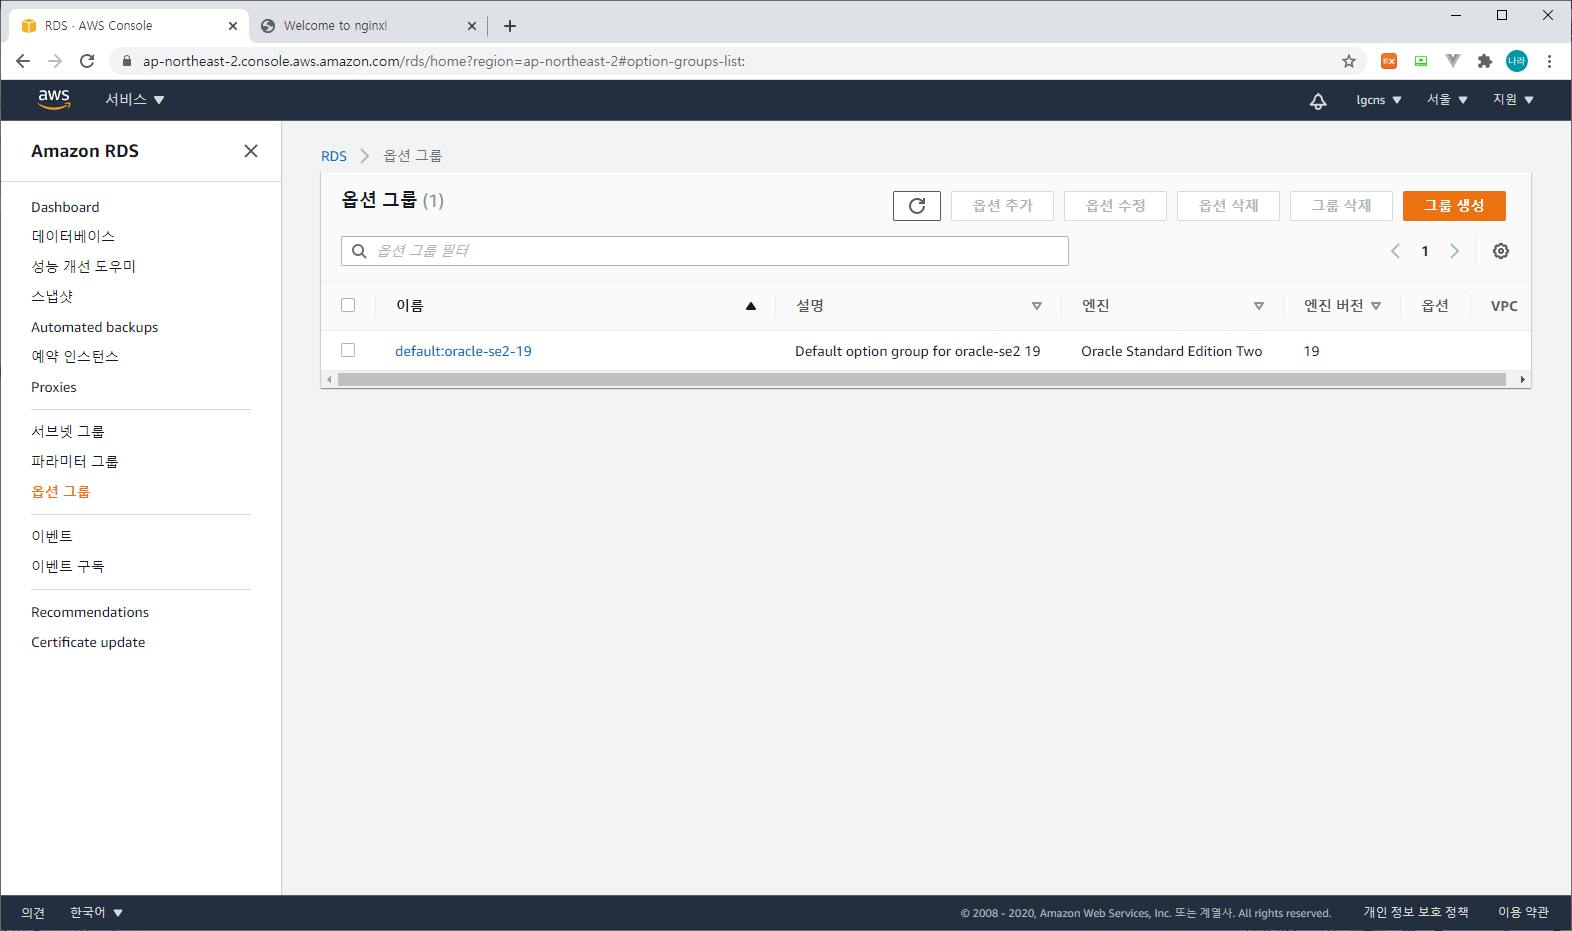The height and width of the screenshot is (931, 1572).
Task: Click 옵션 수정 button
Action: coord(1116,206)
